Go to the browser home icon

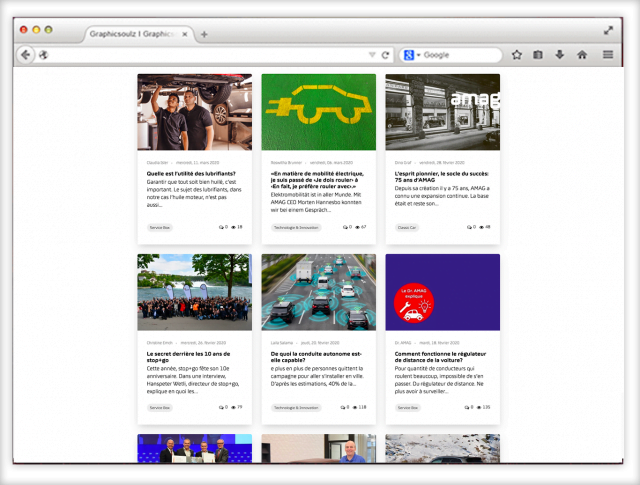click(x=582, y=55)
